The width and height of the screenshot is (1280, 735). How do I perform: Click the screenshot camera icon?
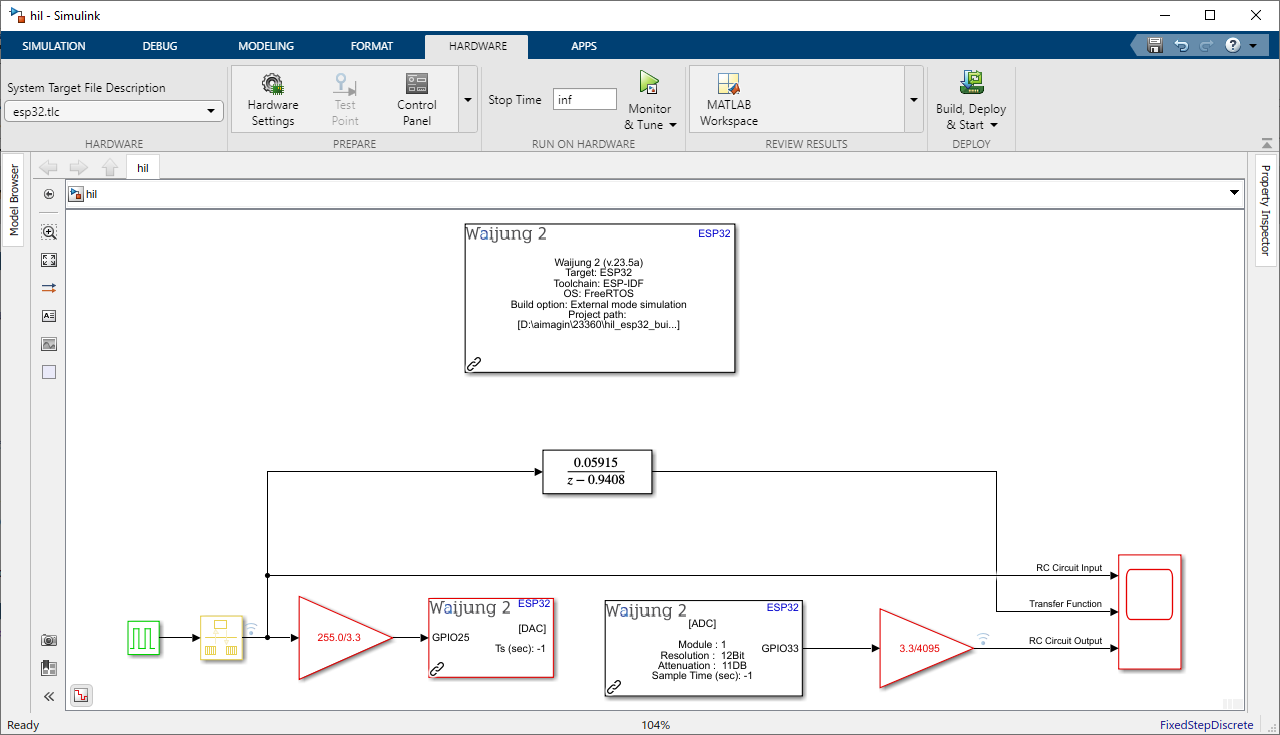point(49,640)
